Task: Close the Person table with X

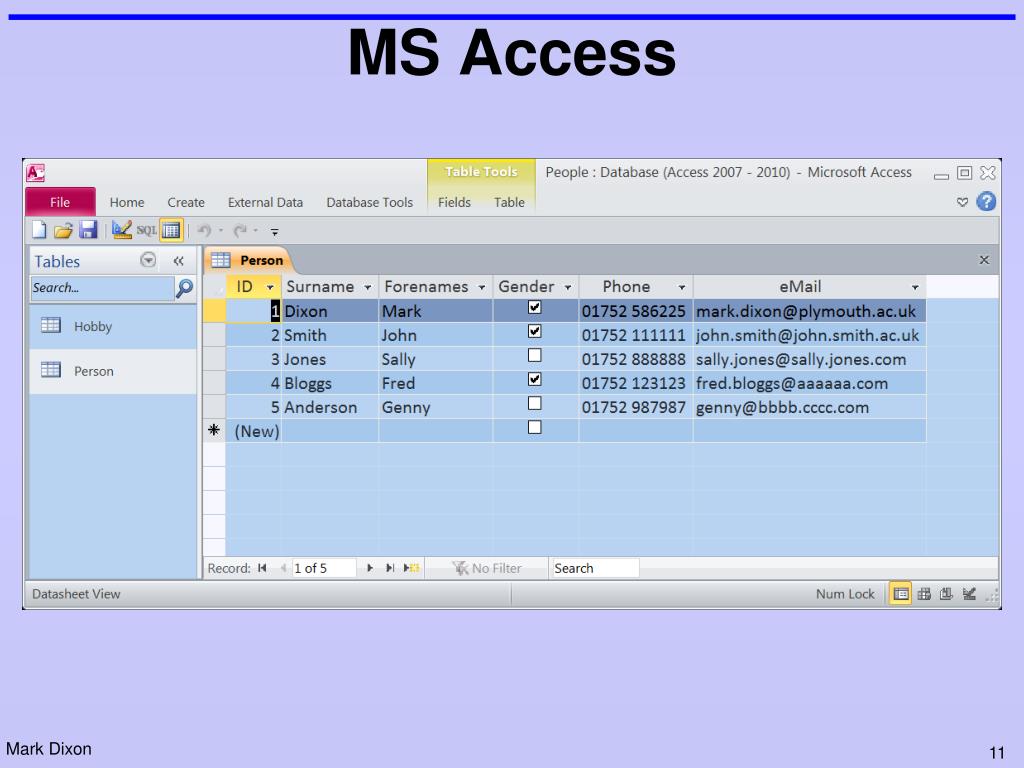Action: [984, 260]
